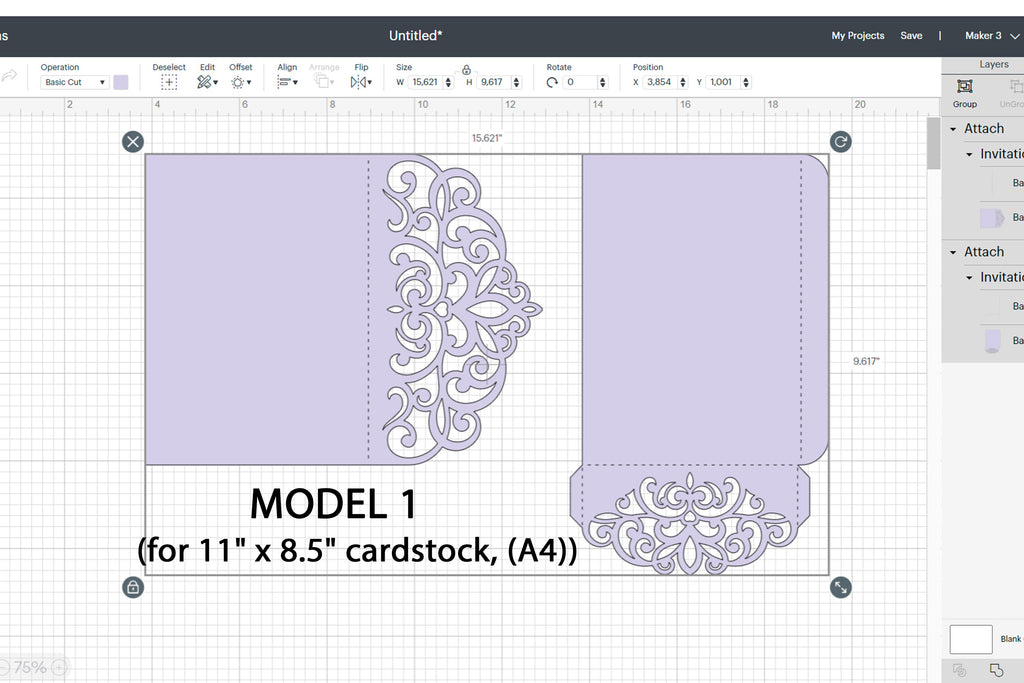Toggle the lock handle on selection's bottom-left

click(133, 588)
